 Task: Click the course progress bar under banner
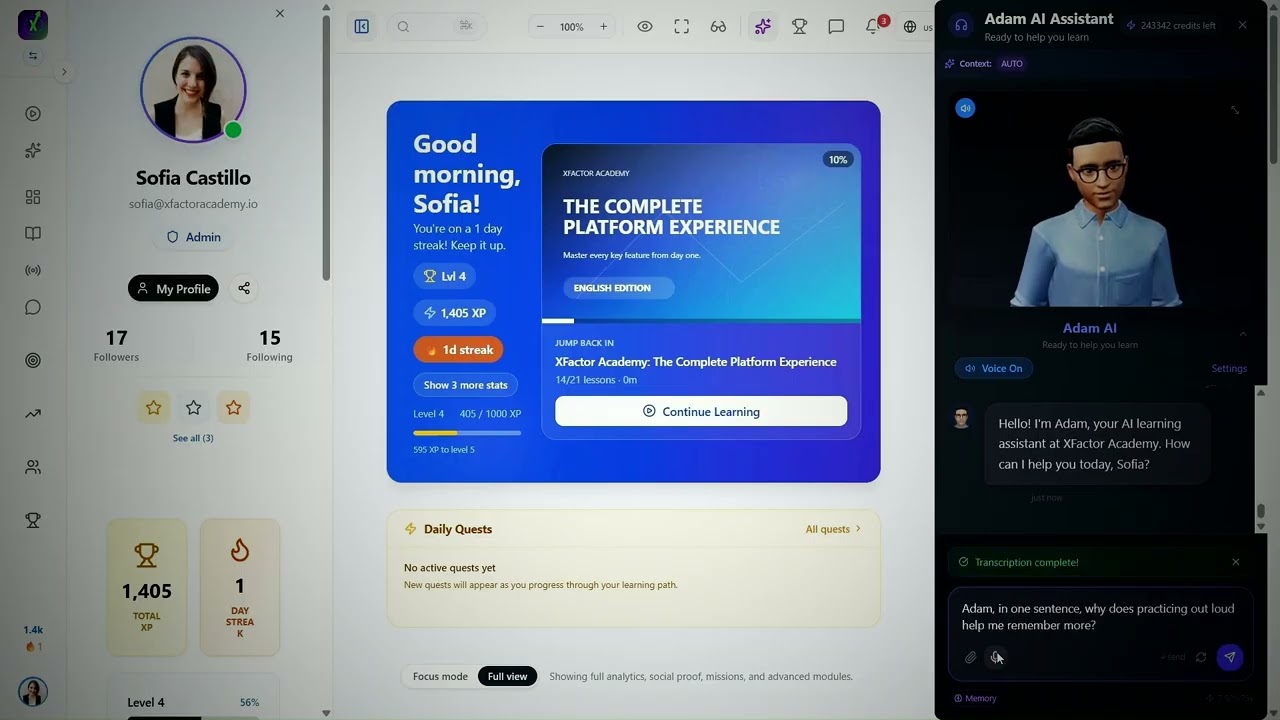pos(701,321)
